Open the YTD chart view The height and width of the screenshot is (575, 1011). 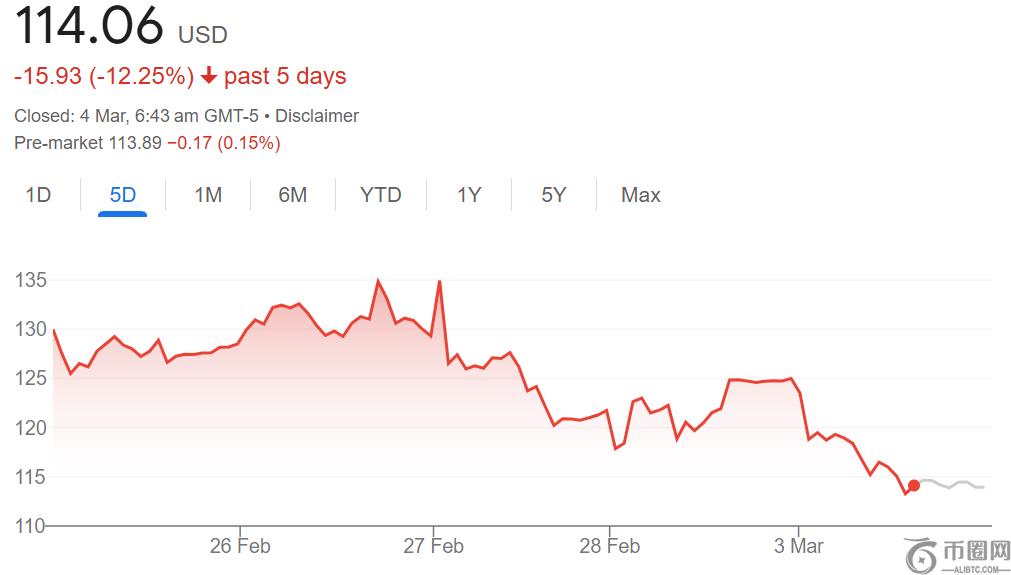point(380,195)
